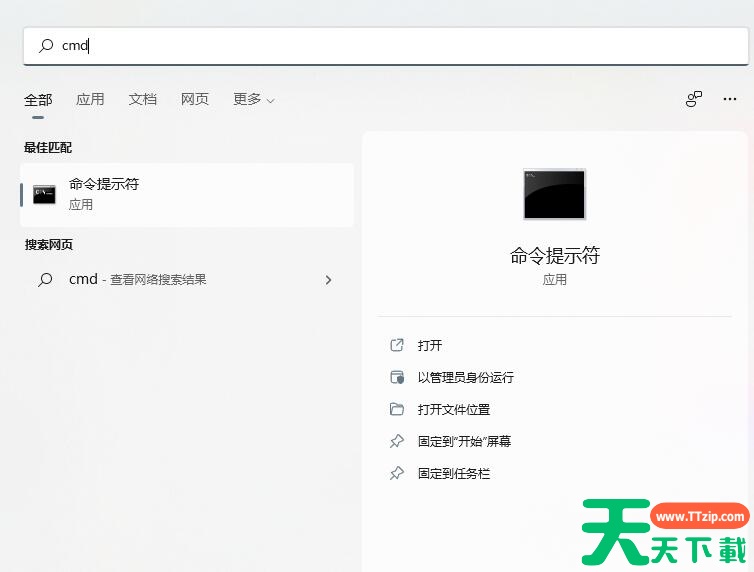Click the large Command Prompt preview thumbnail
The width and height of the screenshot is (754, 572).
[554, 194]
